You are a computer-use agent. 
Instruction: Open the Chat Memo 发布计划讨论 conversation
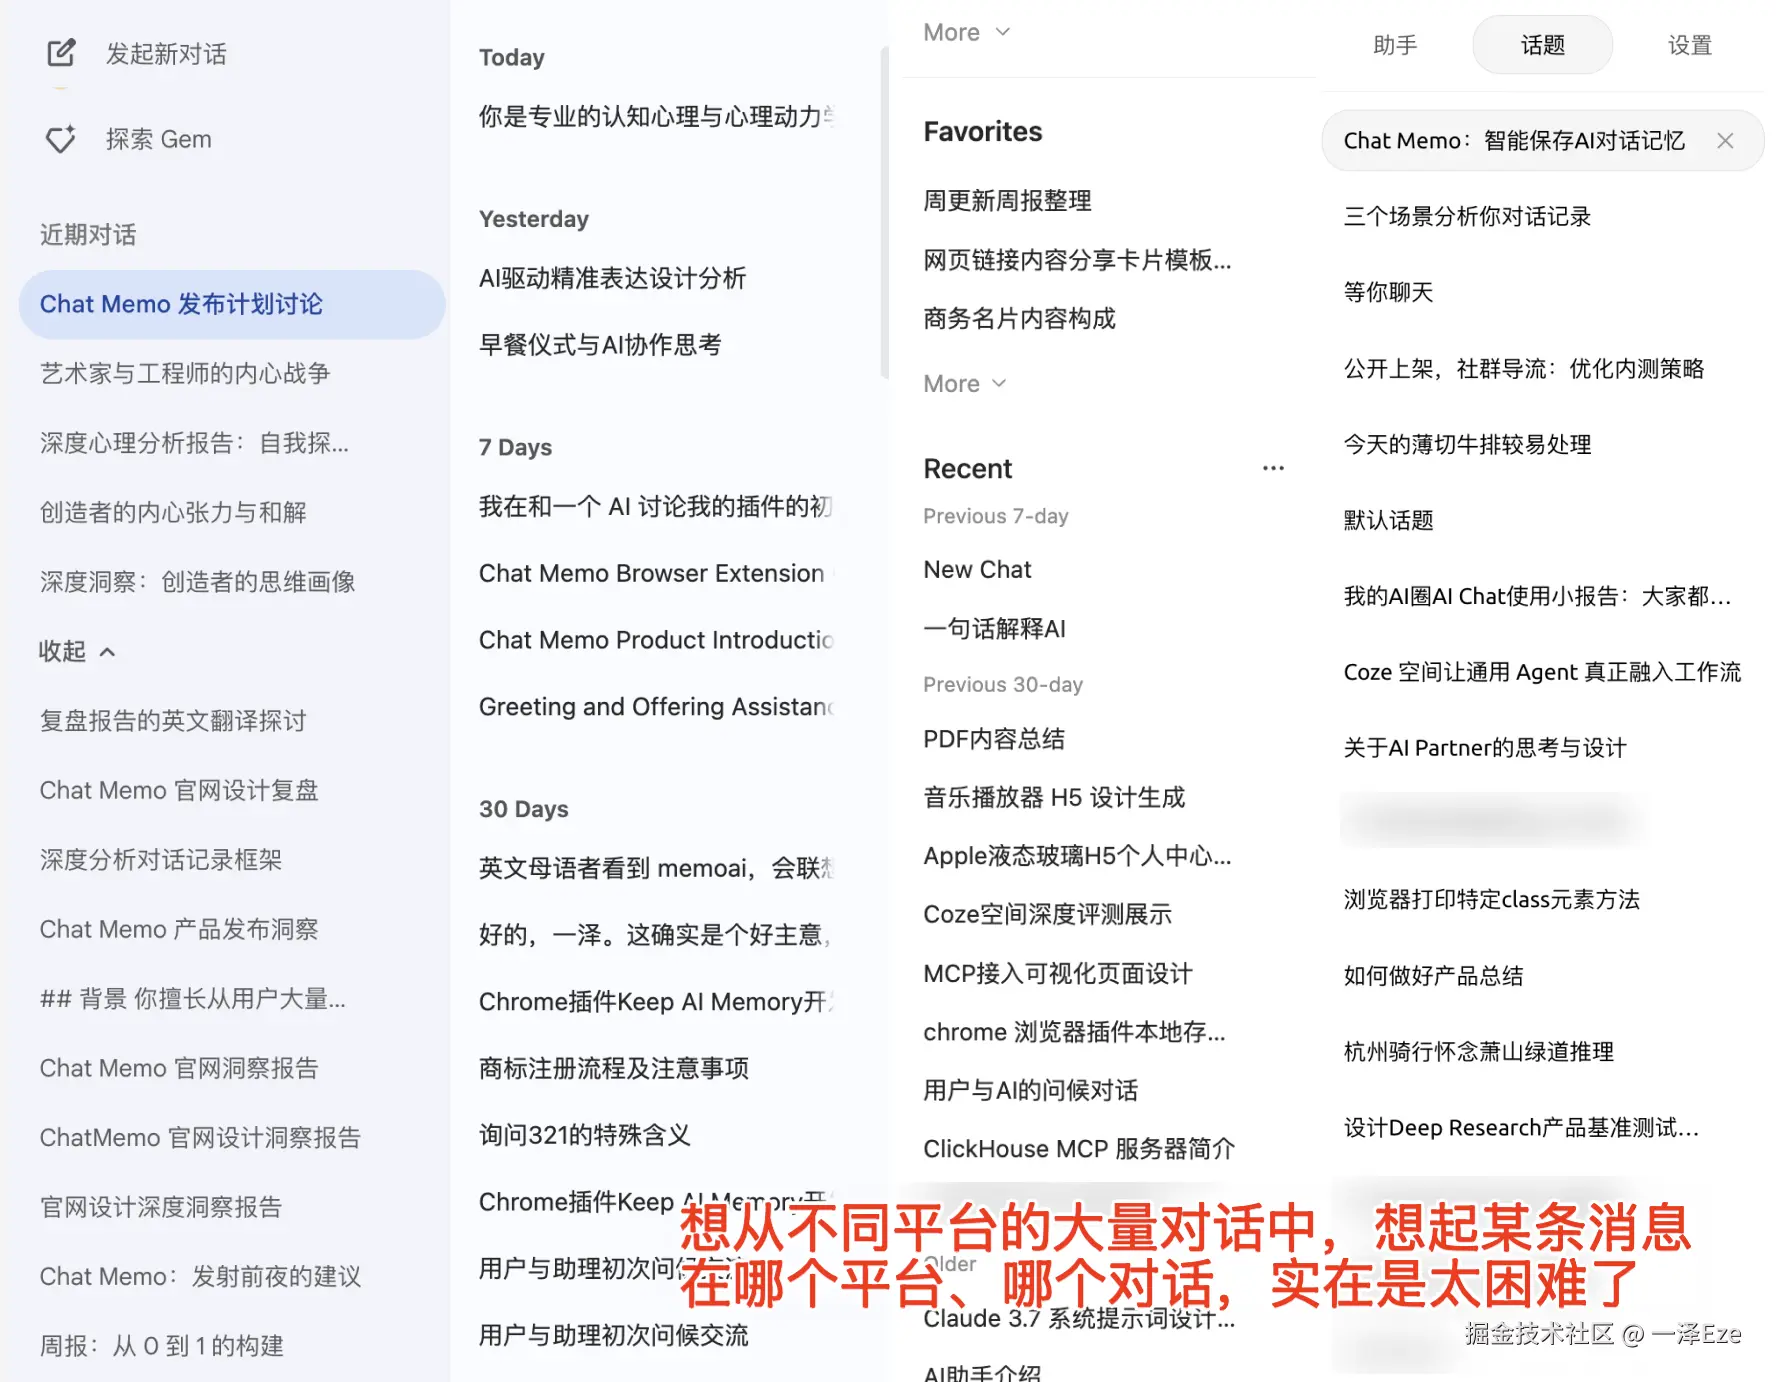coord(232,304)
